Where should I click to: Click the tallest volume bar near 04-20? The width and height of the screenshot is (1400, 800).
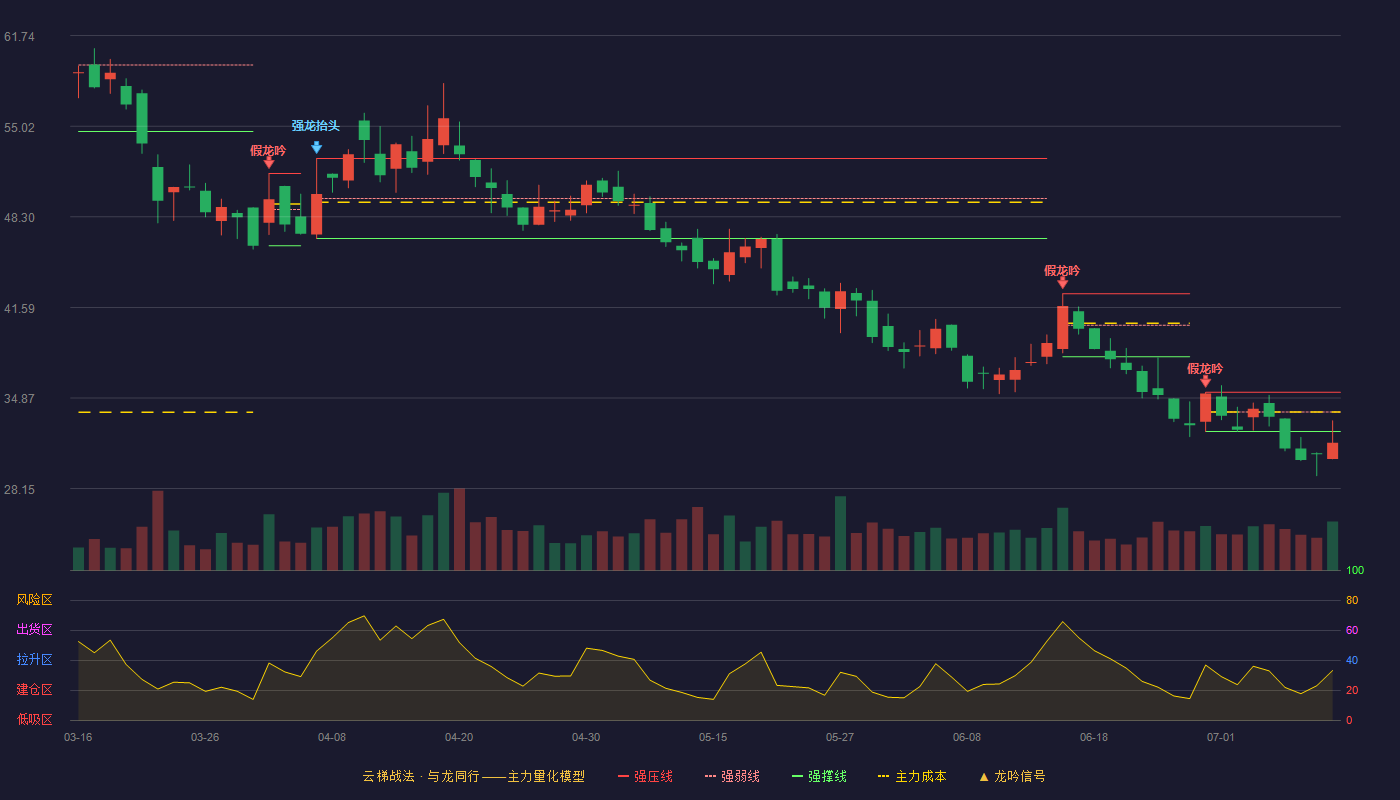(459, 529)
